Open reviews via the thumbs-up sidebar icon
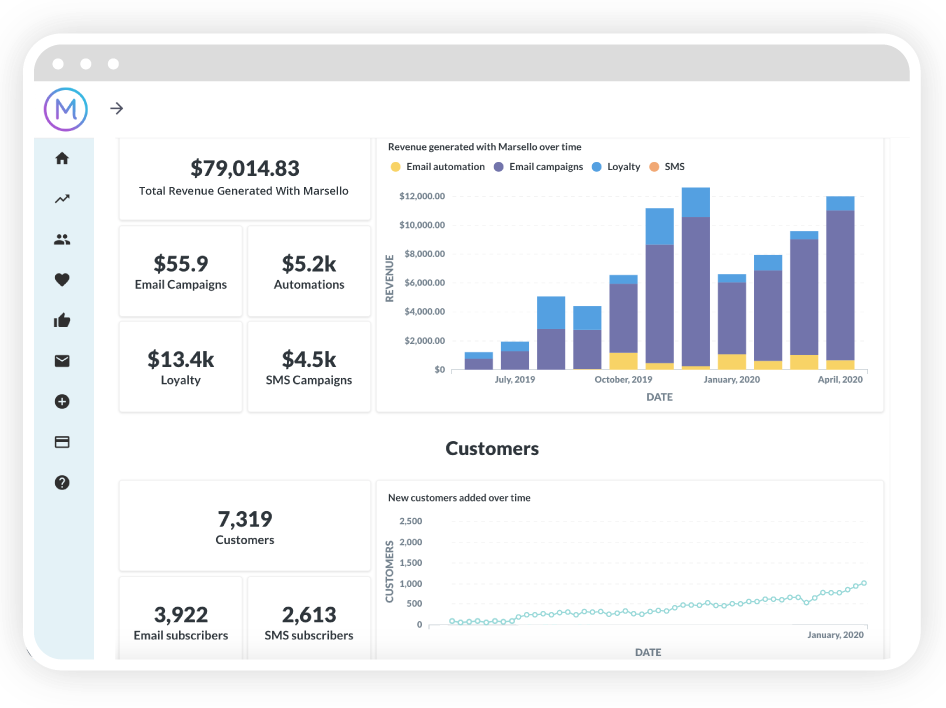Viewport: 946px width, 708px height. (x=62, y=320)
